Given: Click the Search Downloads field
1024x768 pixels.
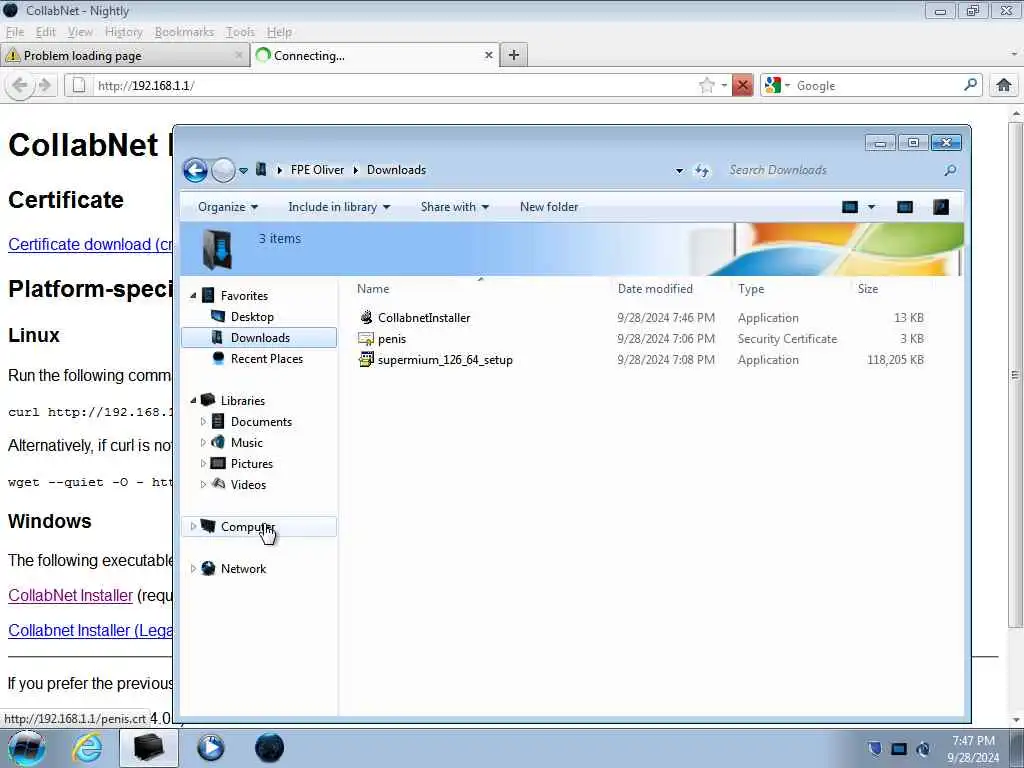Looking at the screenshot, I should coord(833,170).
